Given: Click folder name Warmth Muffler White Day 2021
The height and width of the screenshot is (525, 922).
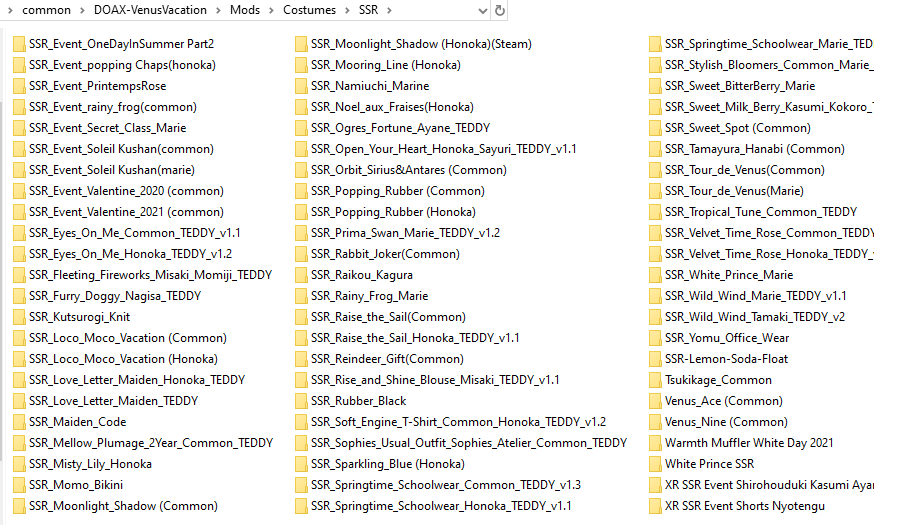Looking at the screenshot, I should tap(749, 443).
